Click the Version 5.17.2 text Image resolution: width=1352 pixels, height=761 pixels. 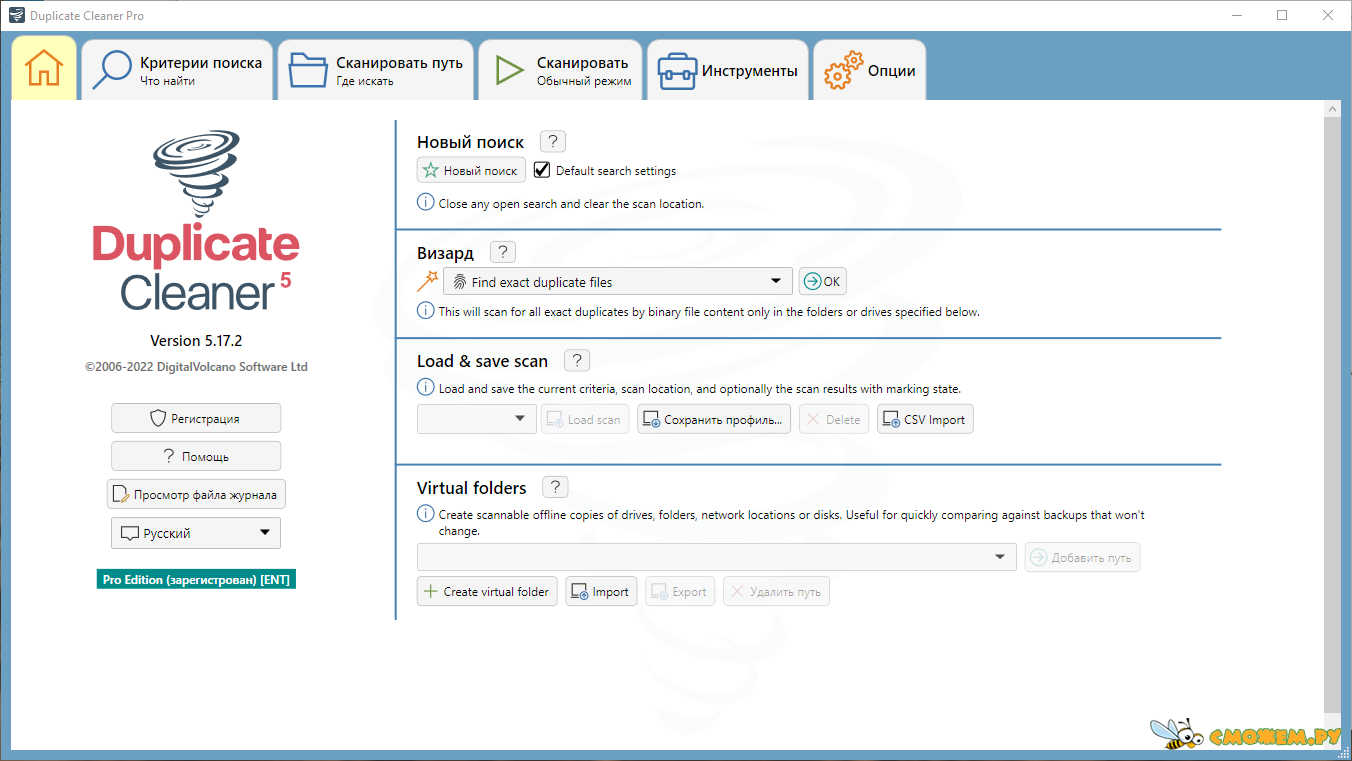pos(196,340)
